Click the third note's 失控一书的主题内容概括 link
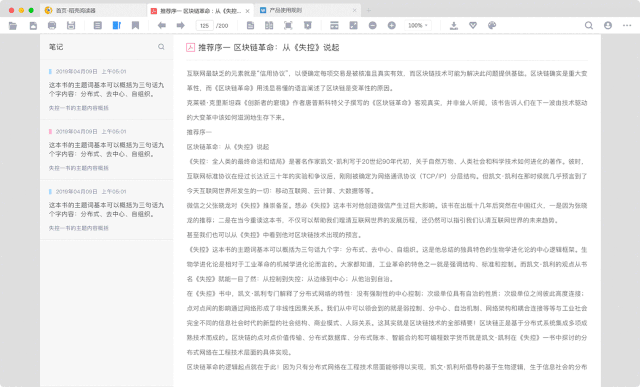This screenshot has width=640, height=387. pyautogui.click(x=79, y=228)
